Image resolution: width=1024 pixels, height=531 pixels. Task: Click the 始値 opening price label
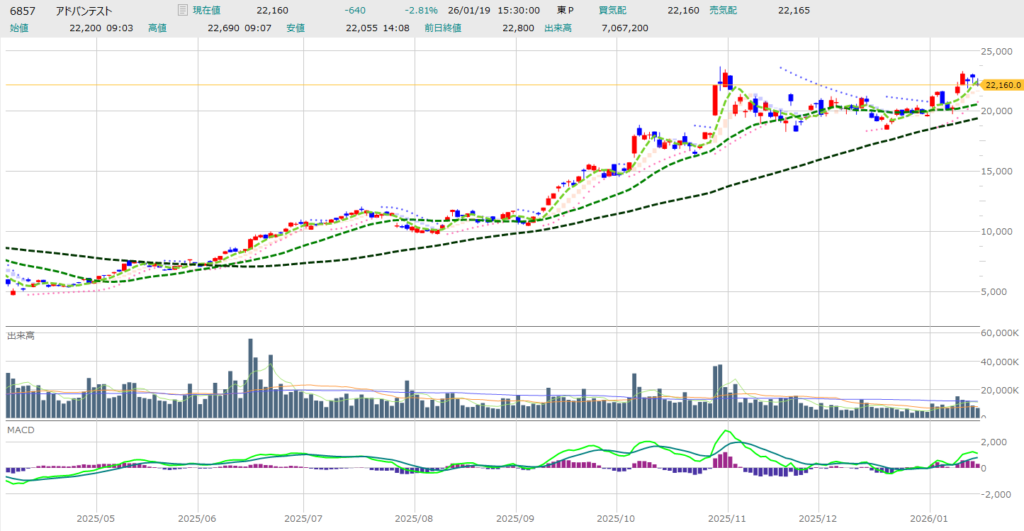click(17, 28)
